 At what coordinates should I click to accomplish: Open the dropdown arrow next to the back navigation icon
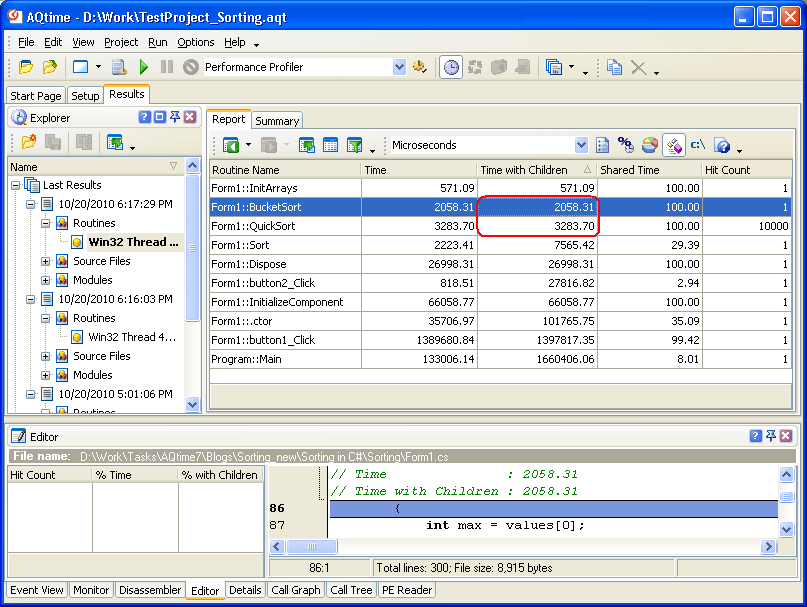click(x=248, y=145)
